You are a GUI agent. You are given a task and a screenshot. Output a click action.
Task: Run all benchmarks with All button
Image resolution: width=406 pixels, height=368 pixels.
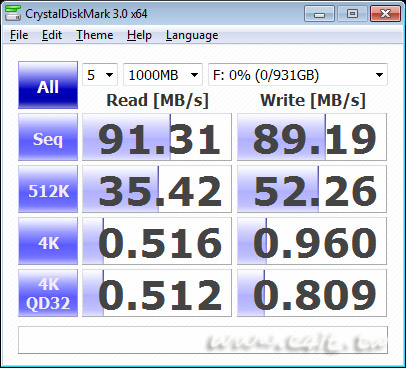[48, 85]
